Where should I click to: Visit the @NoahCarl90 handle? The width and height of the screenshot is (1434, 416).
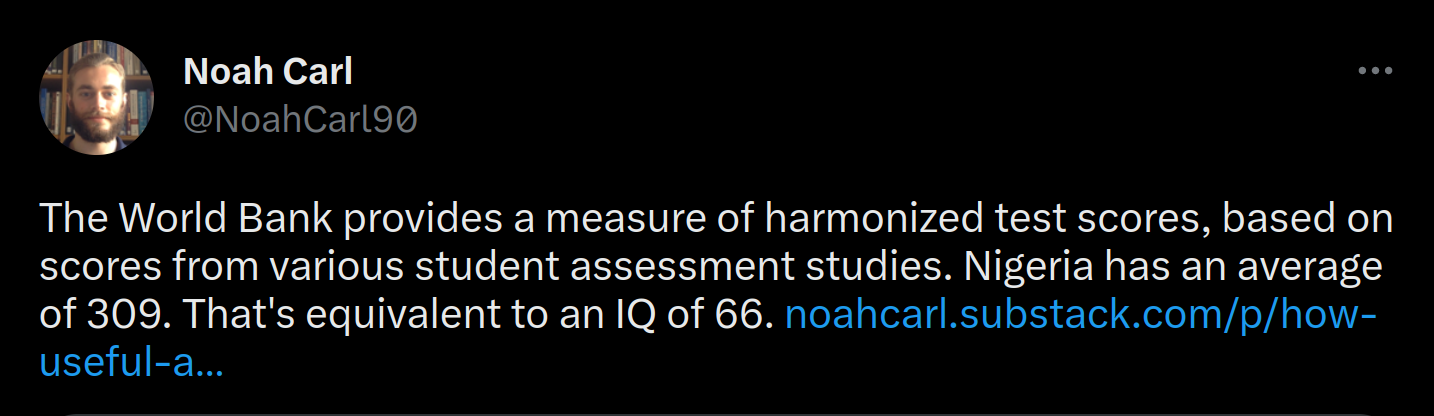300,120
